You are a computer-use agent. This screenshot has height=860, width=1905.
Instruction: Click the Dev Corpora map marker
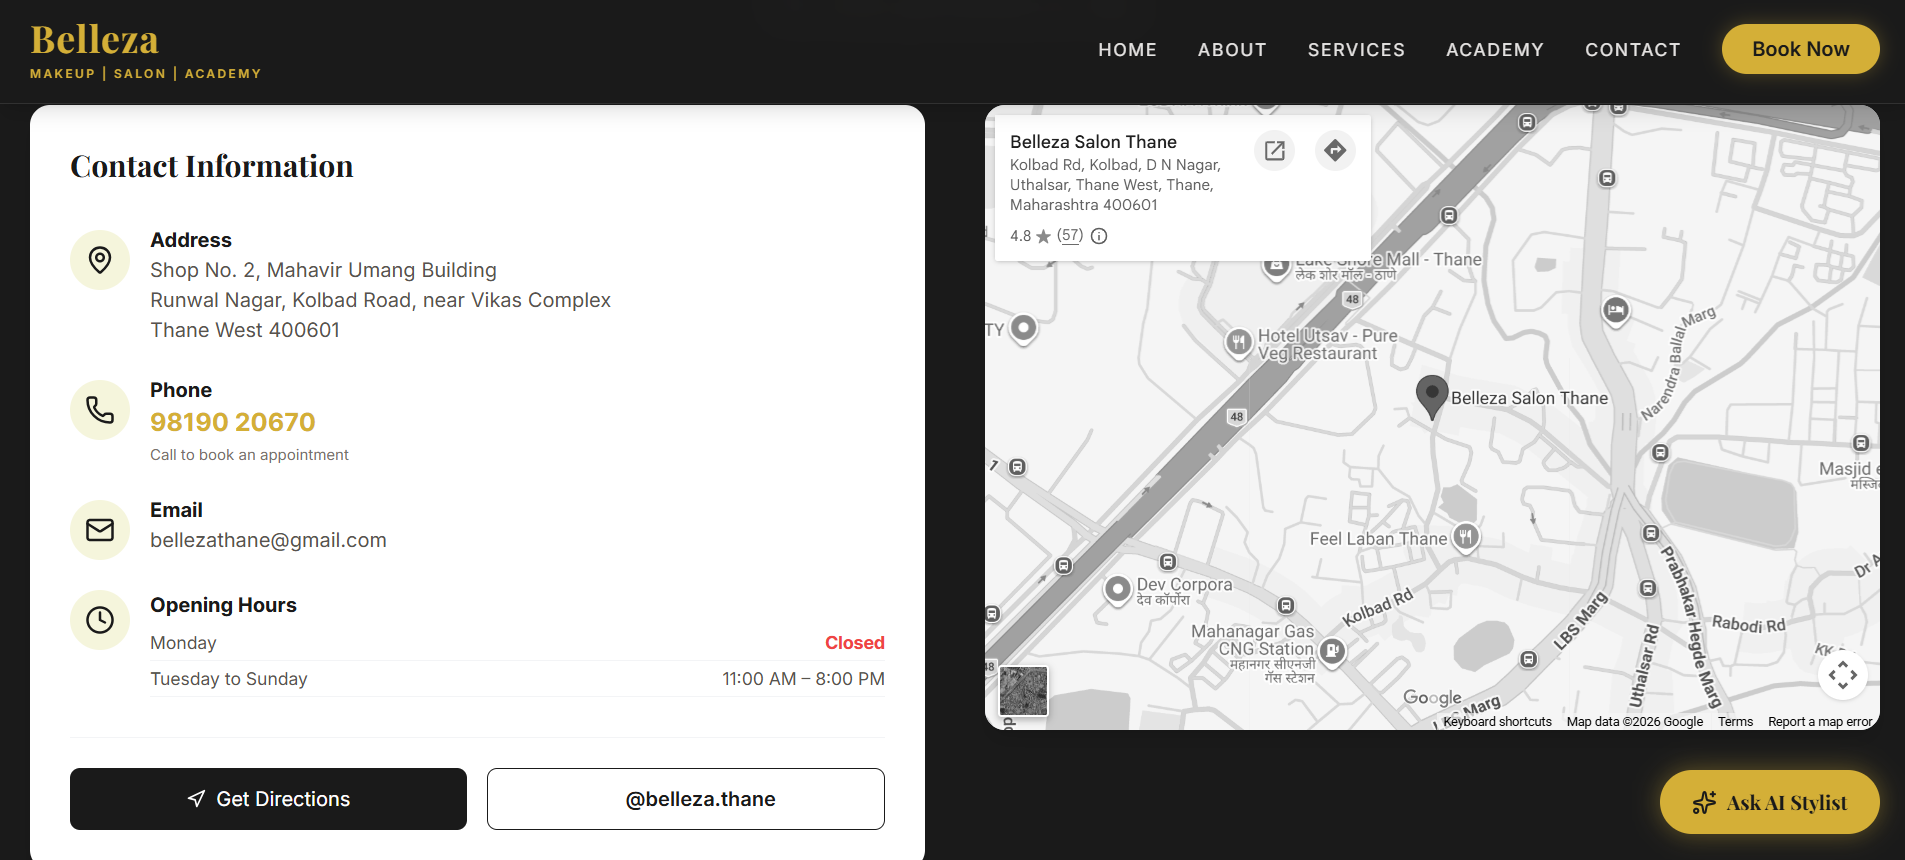pyautogui.click(x=1117, y=589)
